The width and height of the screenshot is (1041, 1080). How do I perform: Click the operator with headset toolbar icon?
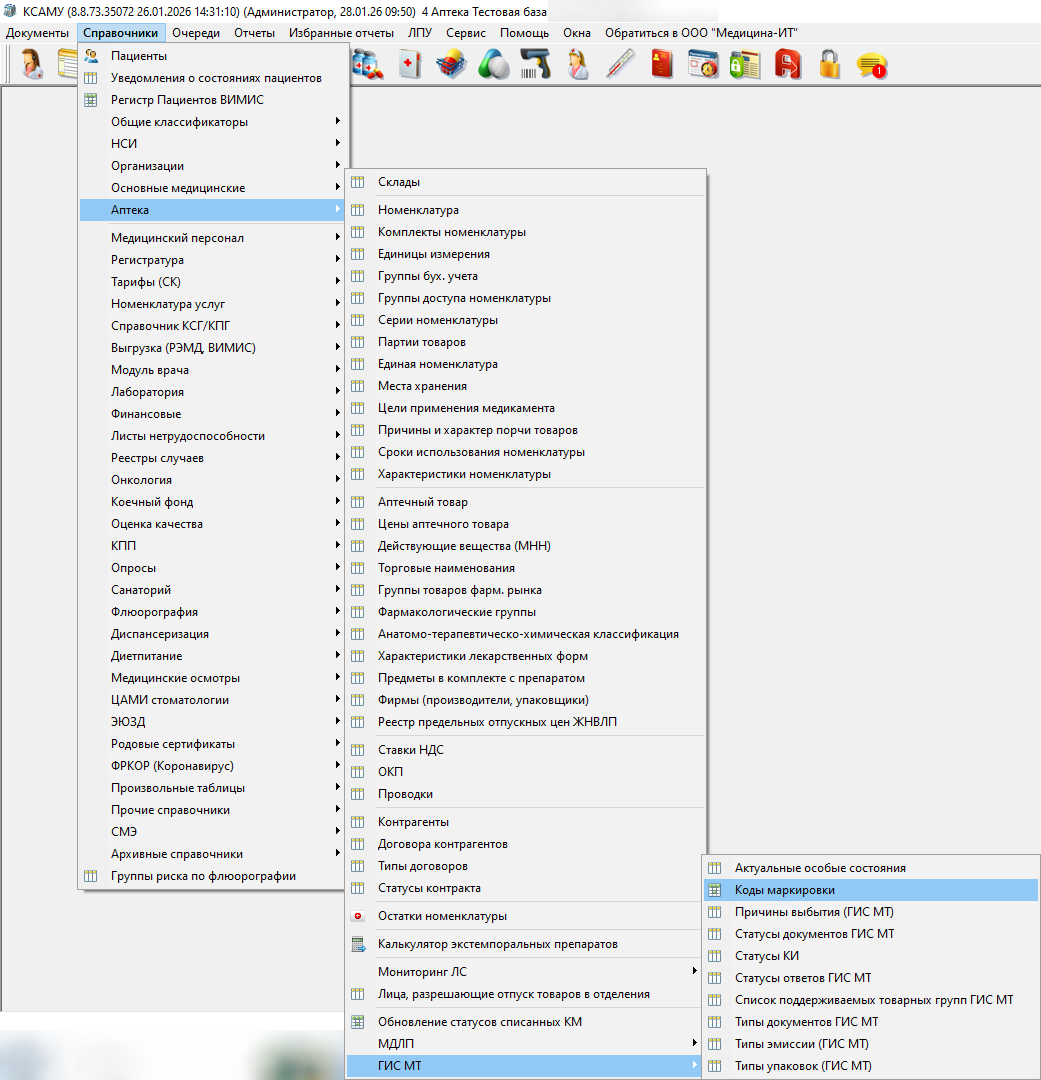tap(33, 65)
